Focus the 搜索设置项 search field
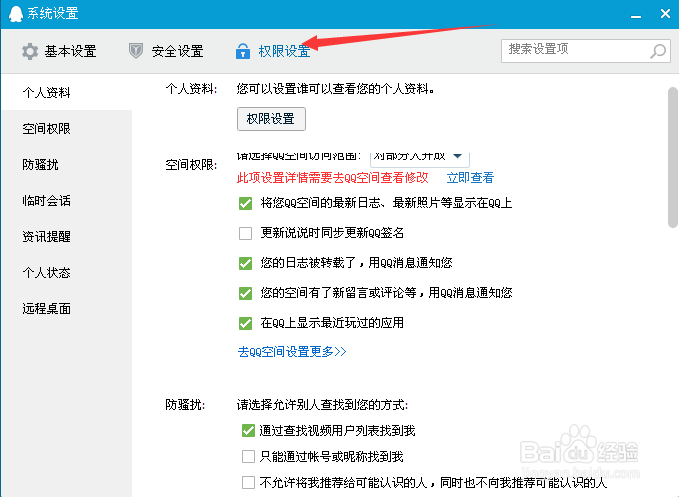Screen dimensions: 679x497 [586, 51]
